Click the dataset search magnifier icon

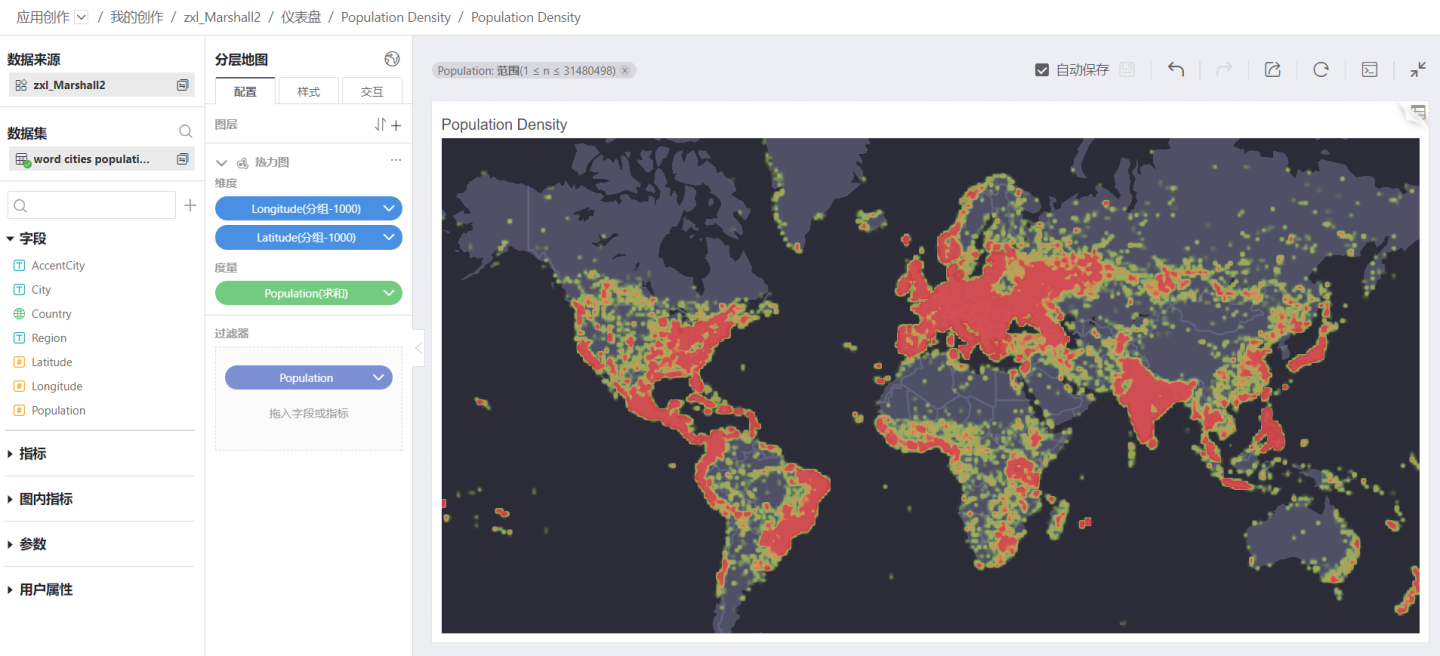pyautogui.click(x=185, y=132)
